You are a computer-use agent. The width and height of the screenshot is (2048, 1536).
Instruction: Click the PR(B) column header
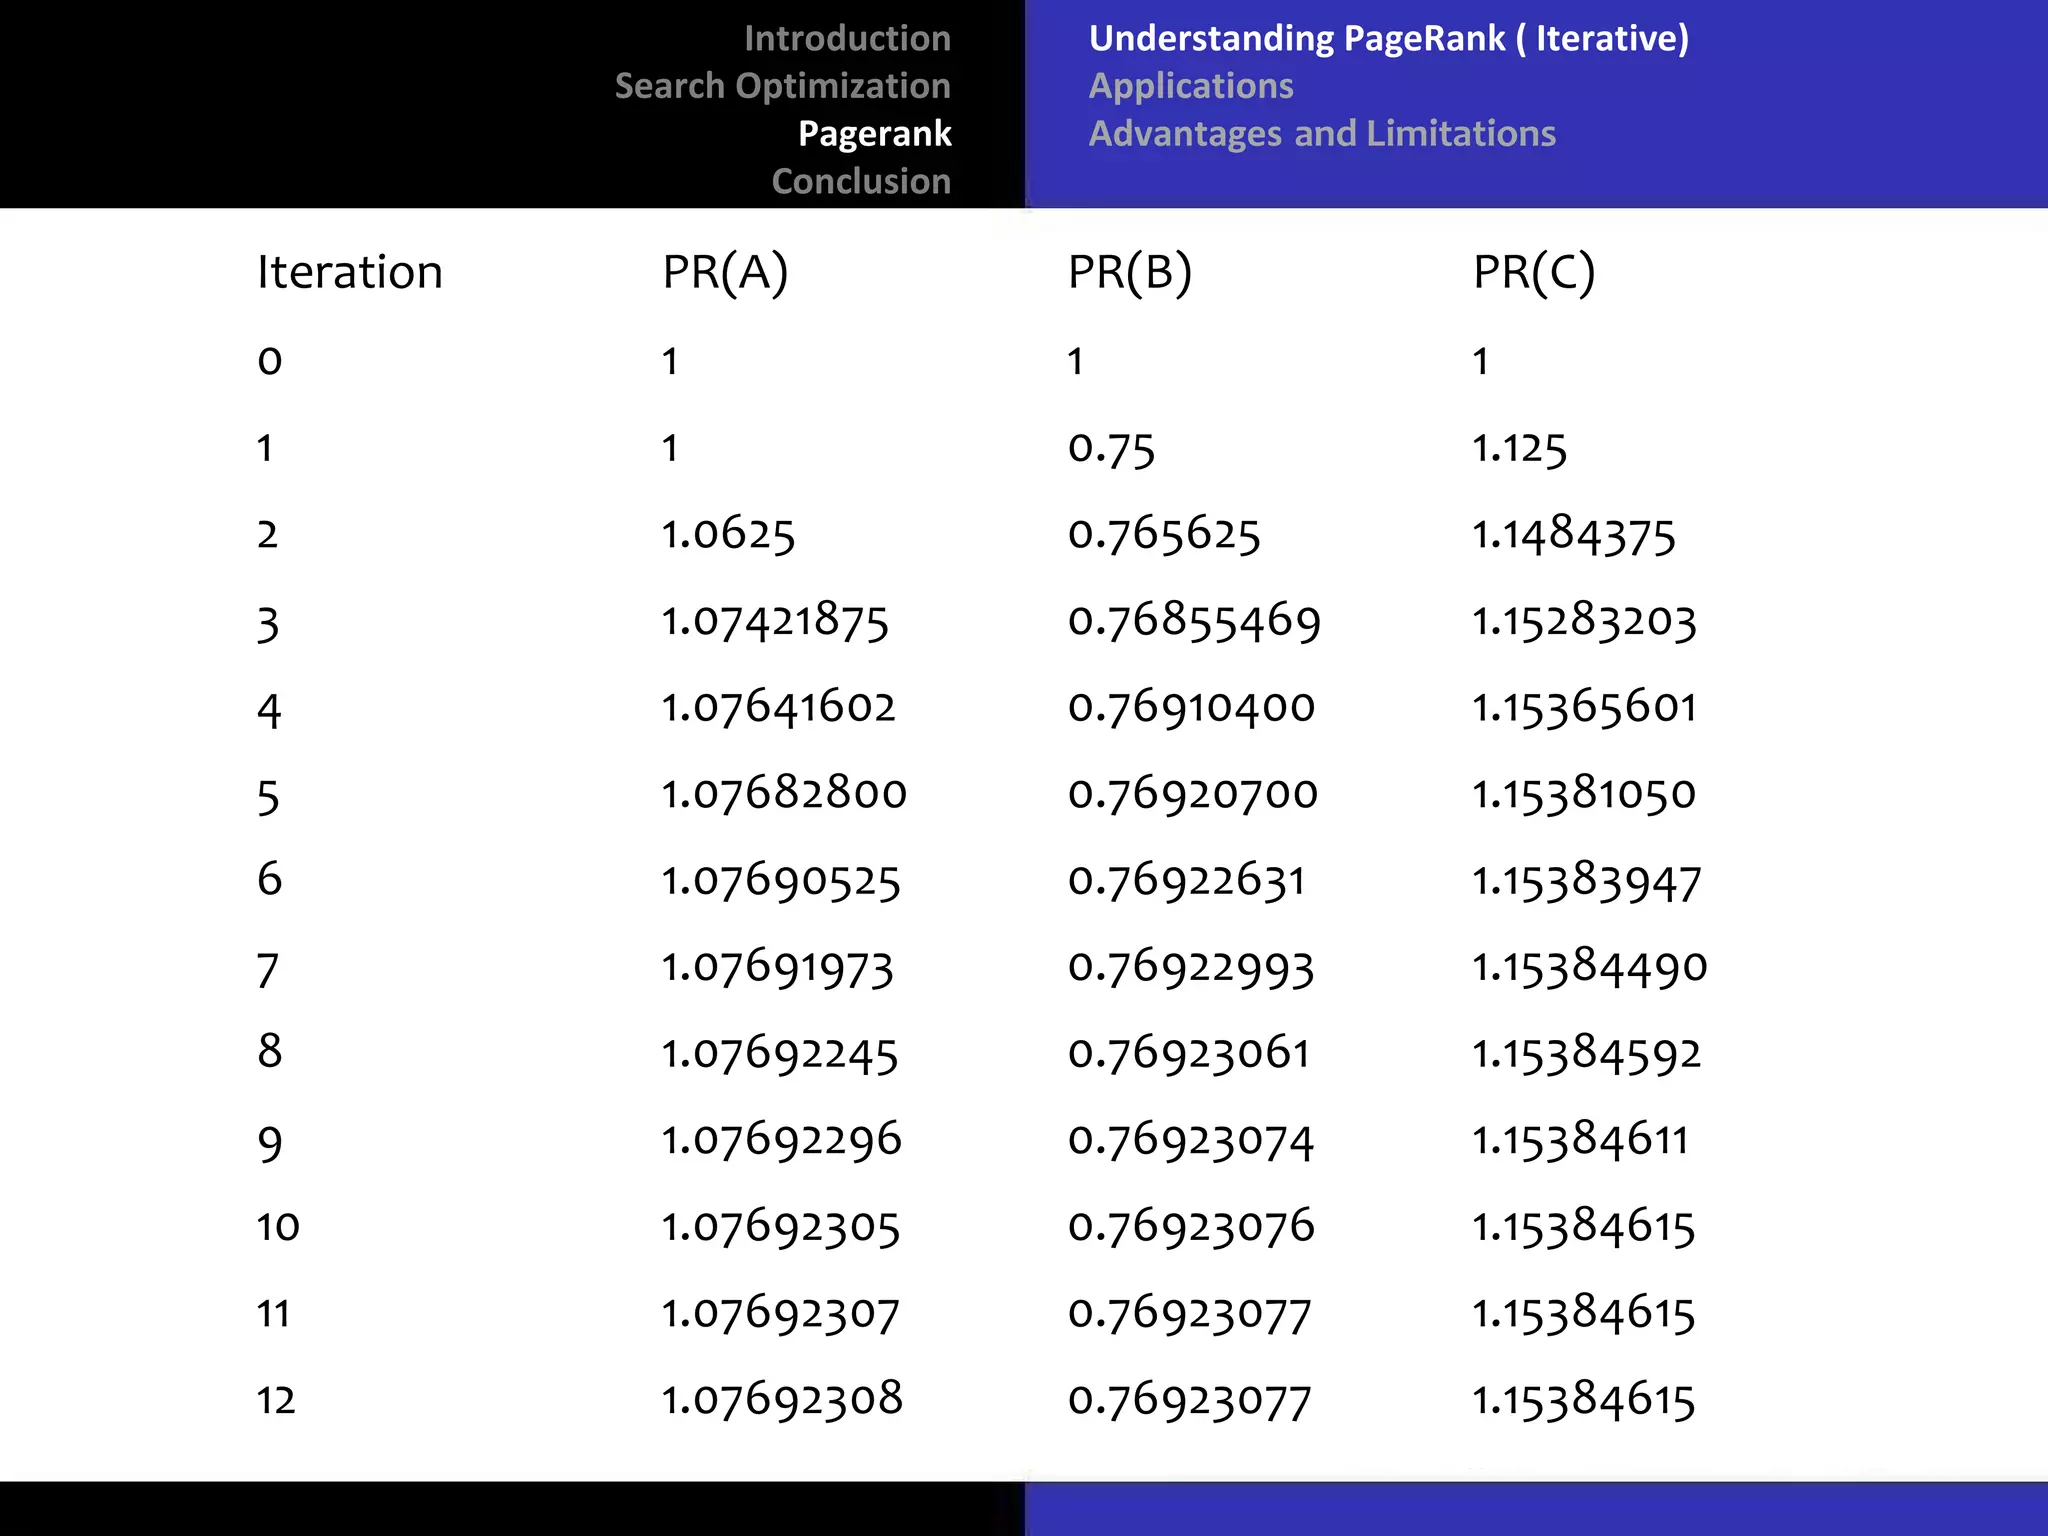point(1129,273)
